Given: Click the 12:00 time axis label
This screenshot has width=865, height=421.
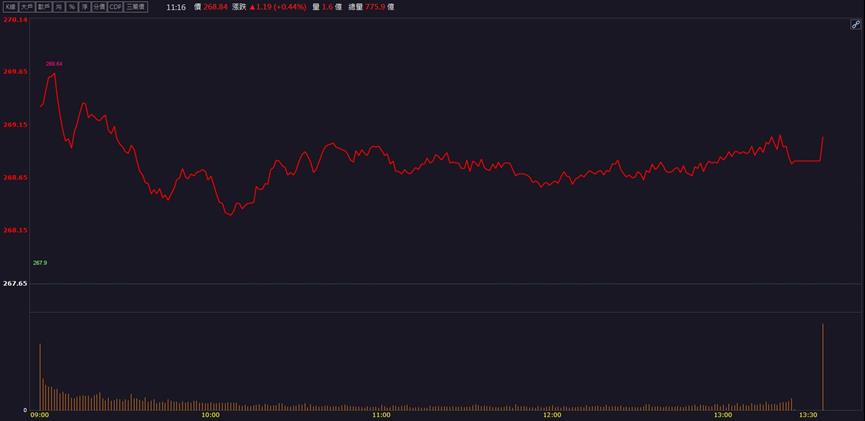Looking at the screenshot, I should click(552, 415).
